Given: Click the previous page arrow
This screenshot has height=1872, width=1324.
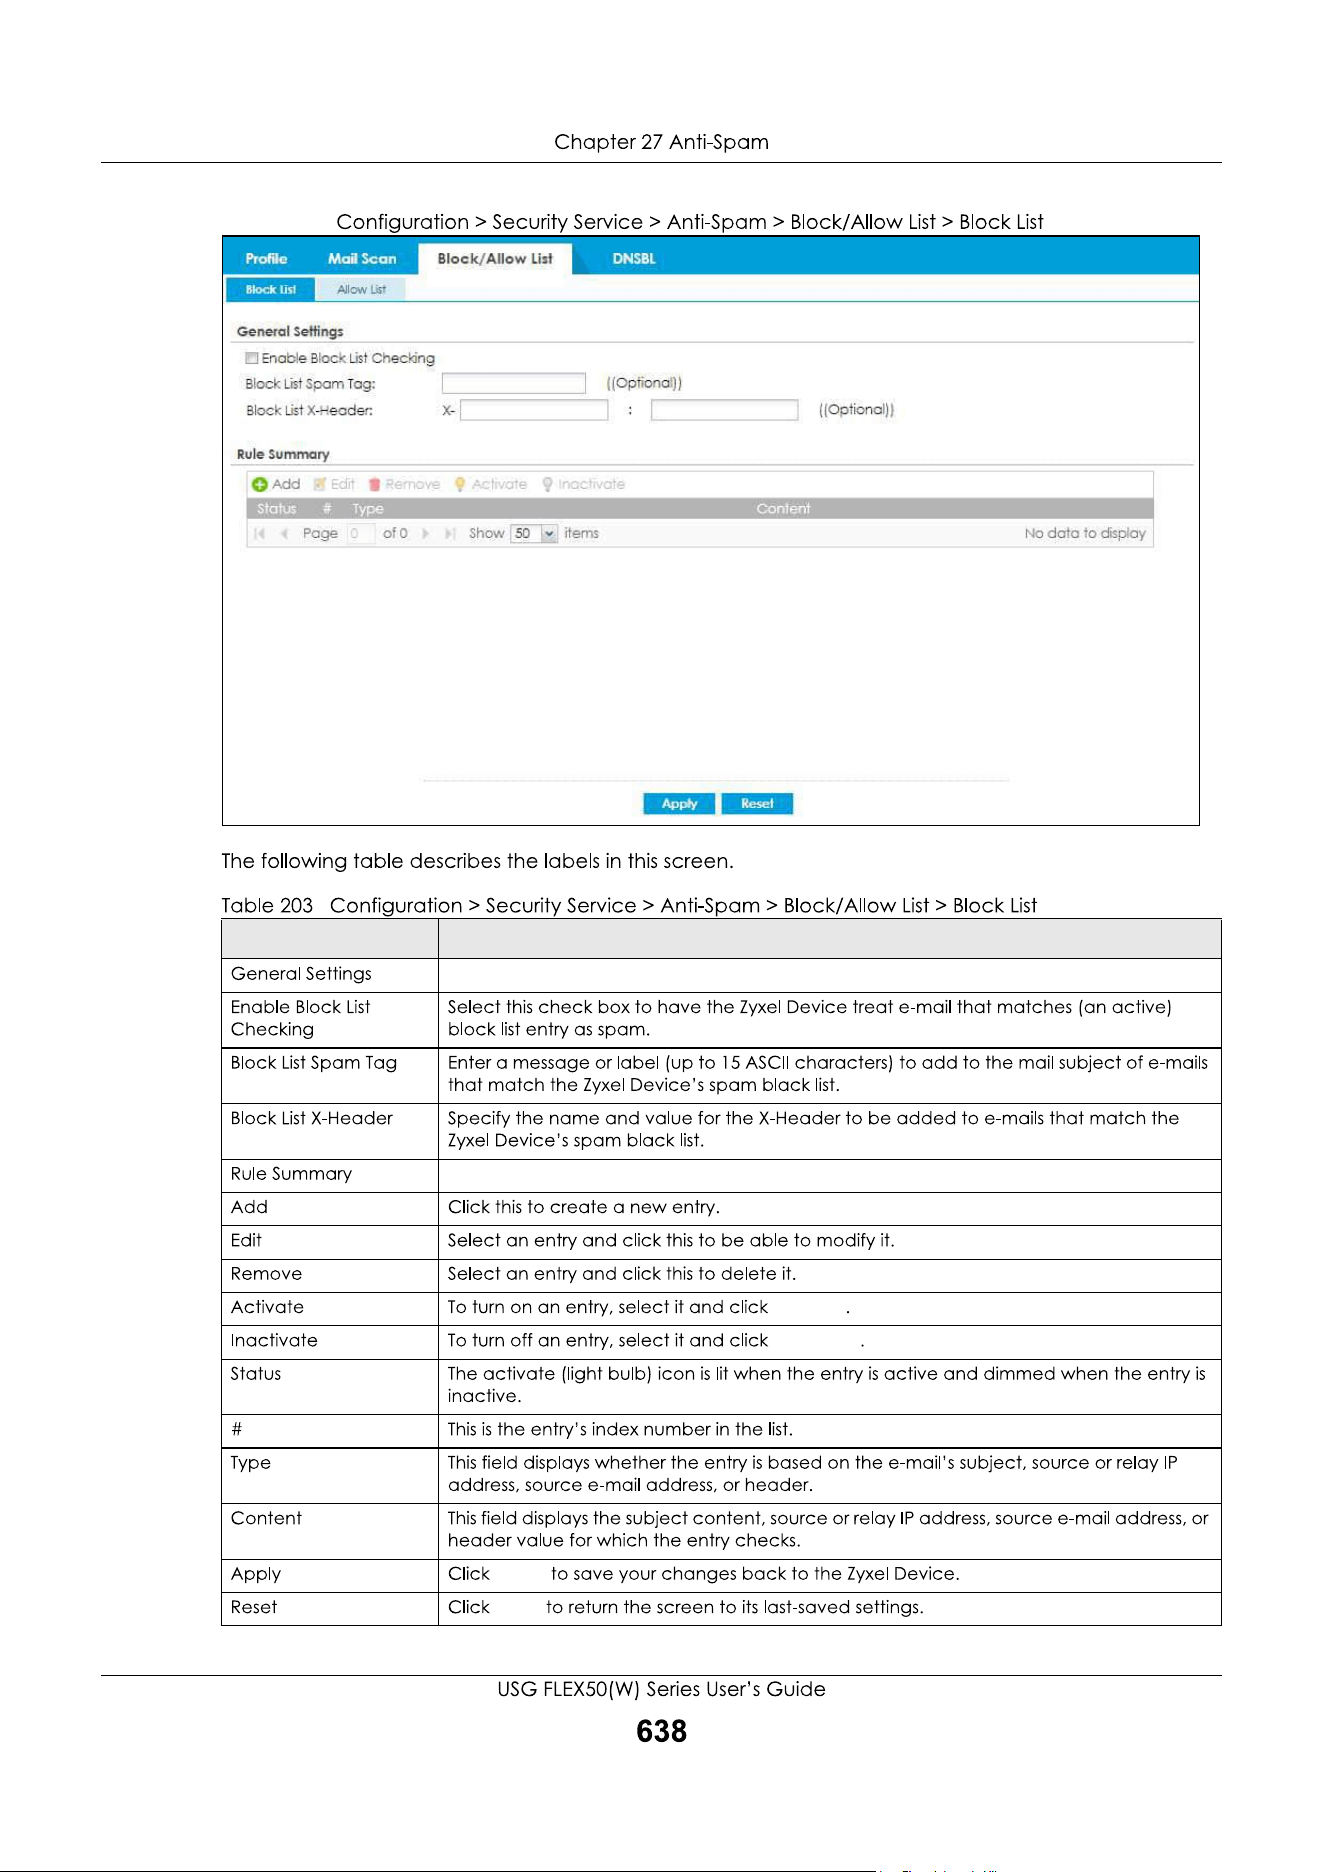Looking at the screenshot, I should [284, 534].
